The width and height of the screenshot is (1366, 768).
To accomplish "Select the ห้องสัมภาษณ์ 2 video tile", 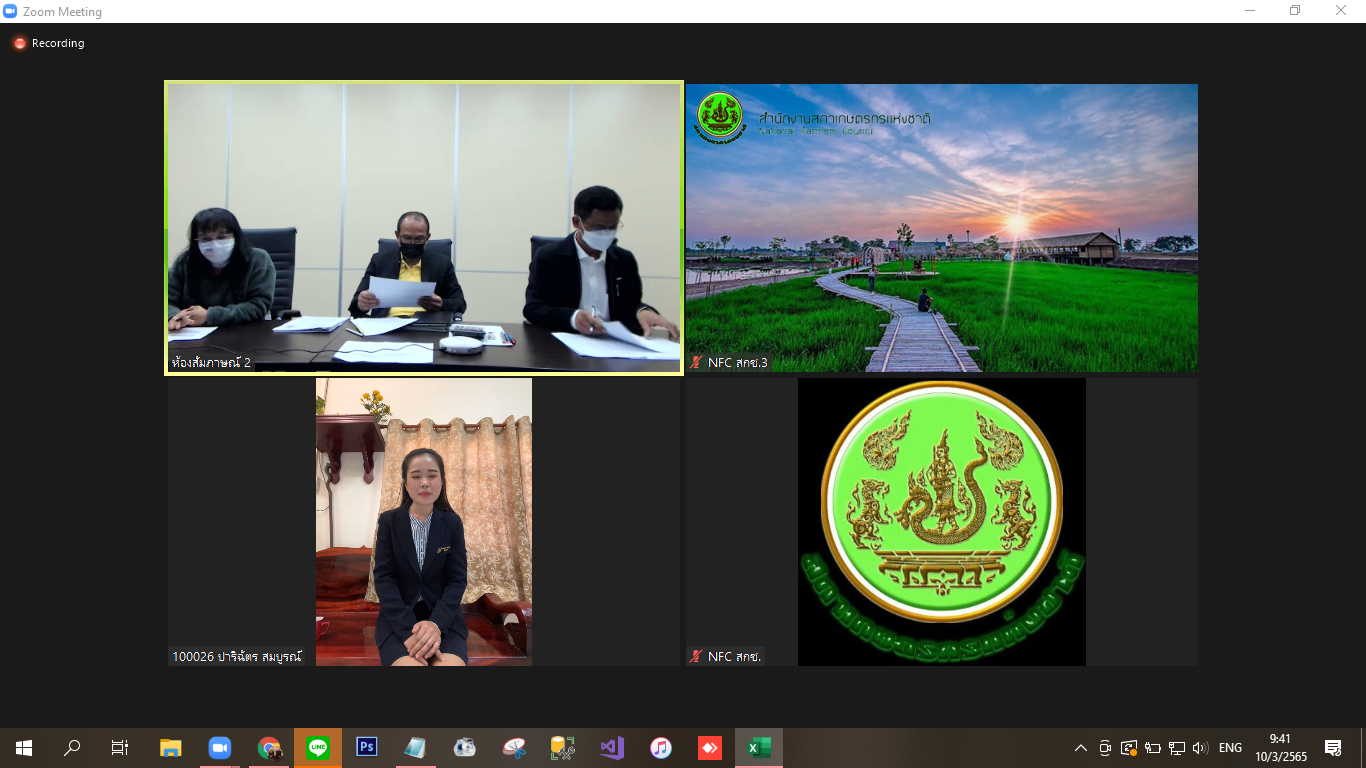I will [x=424, y=228].
